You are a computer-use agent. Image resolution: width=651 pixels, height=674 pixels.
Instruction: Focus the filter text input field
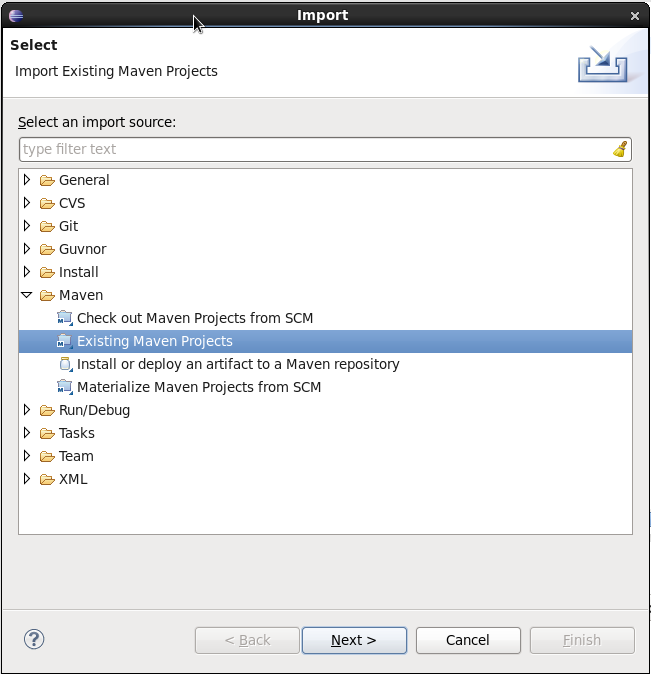tap(310, 149)
